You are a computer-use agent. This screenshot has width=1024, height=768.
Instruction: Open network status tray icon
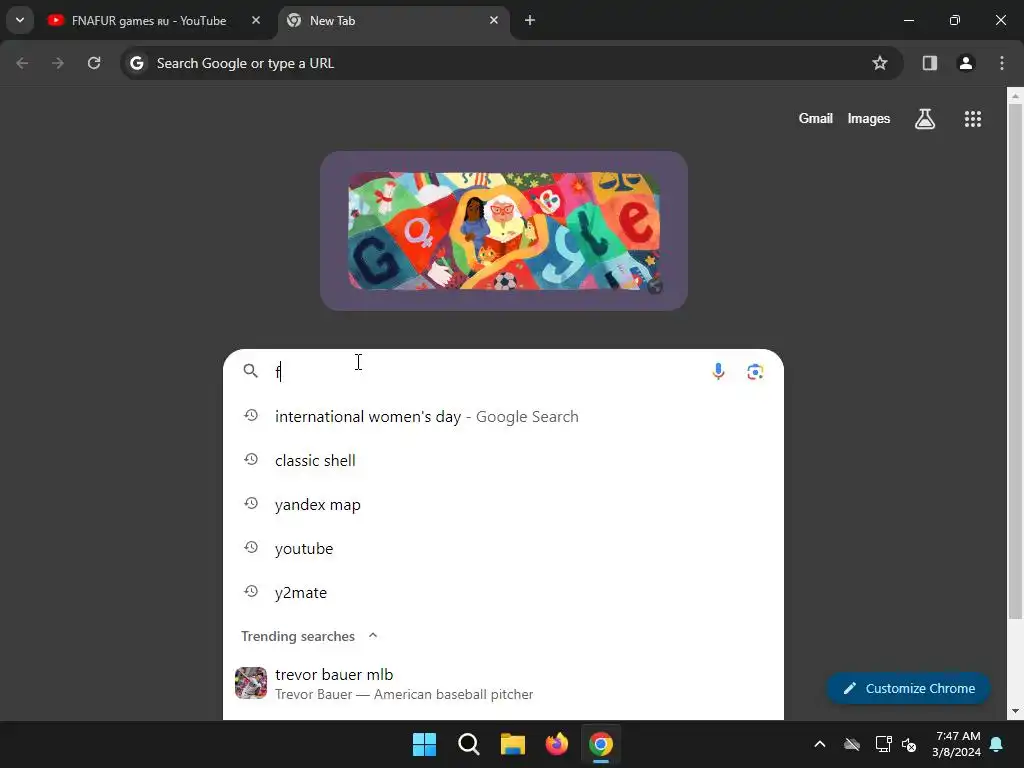[x=883, y=744]
